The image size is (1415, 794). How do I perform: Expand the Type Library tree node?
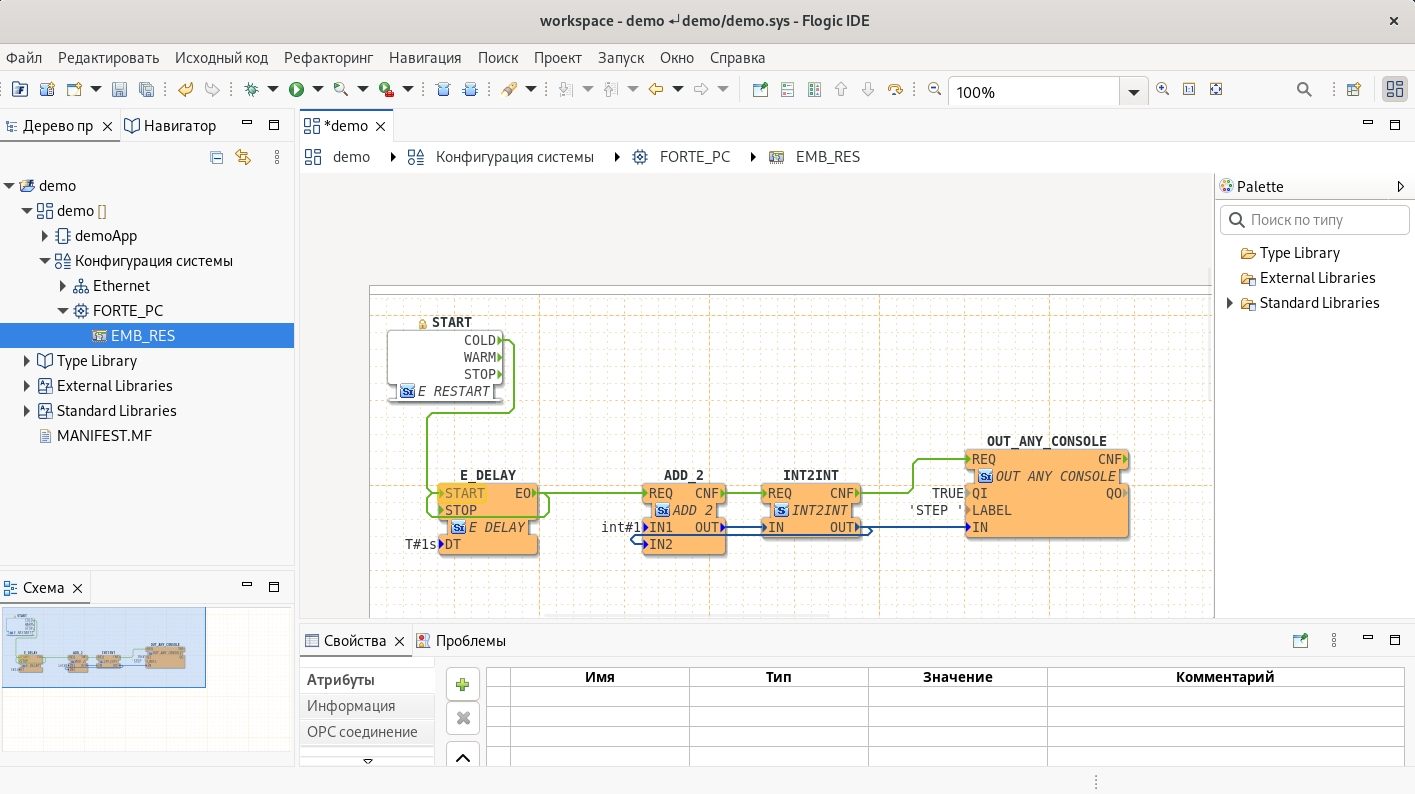(28, 361)
